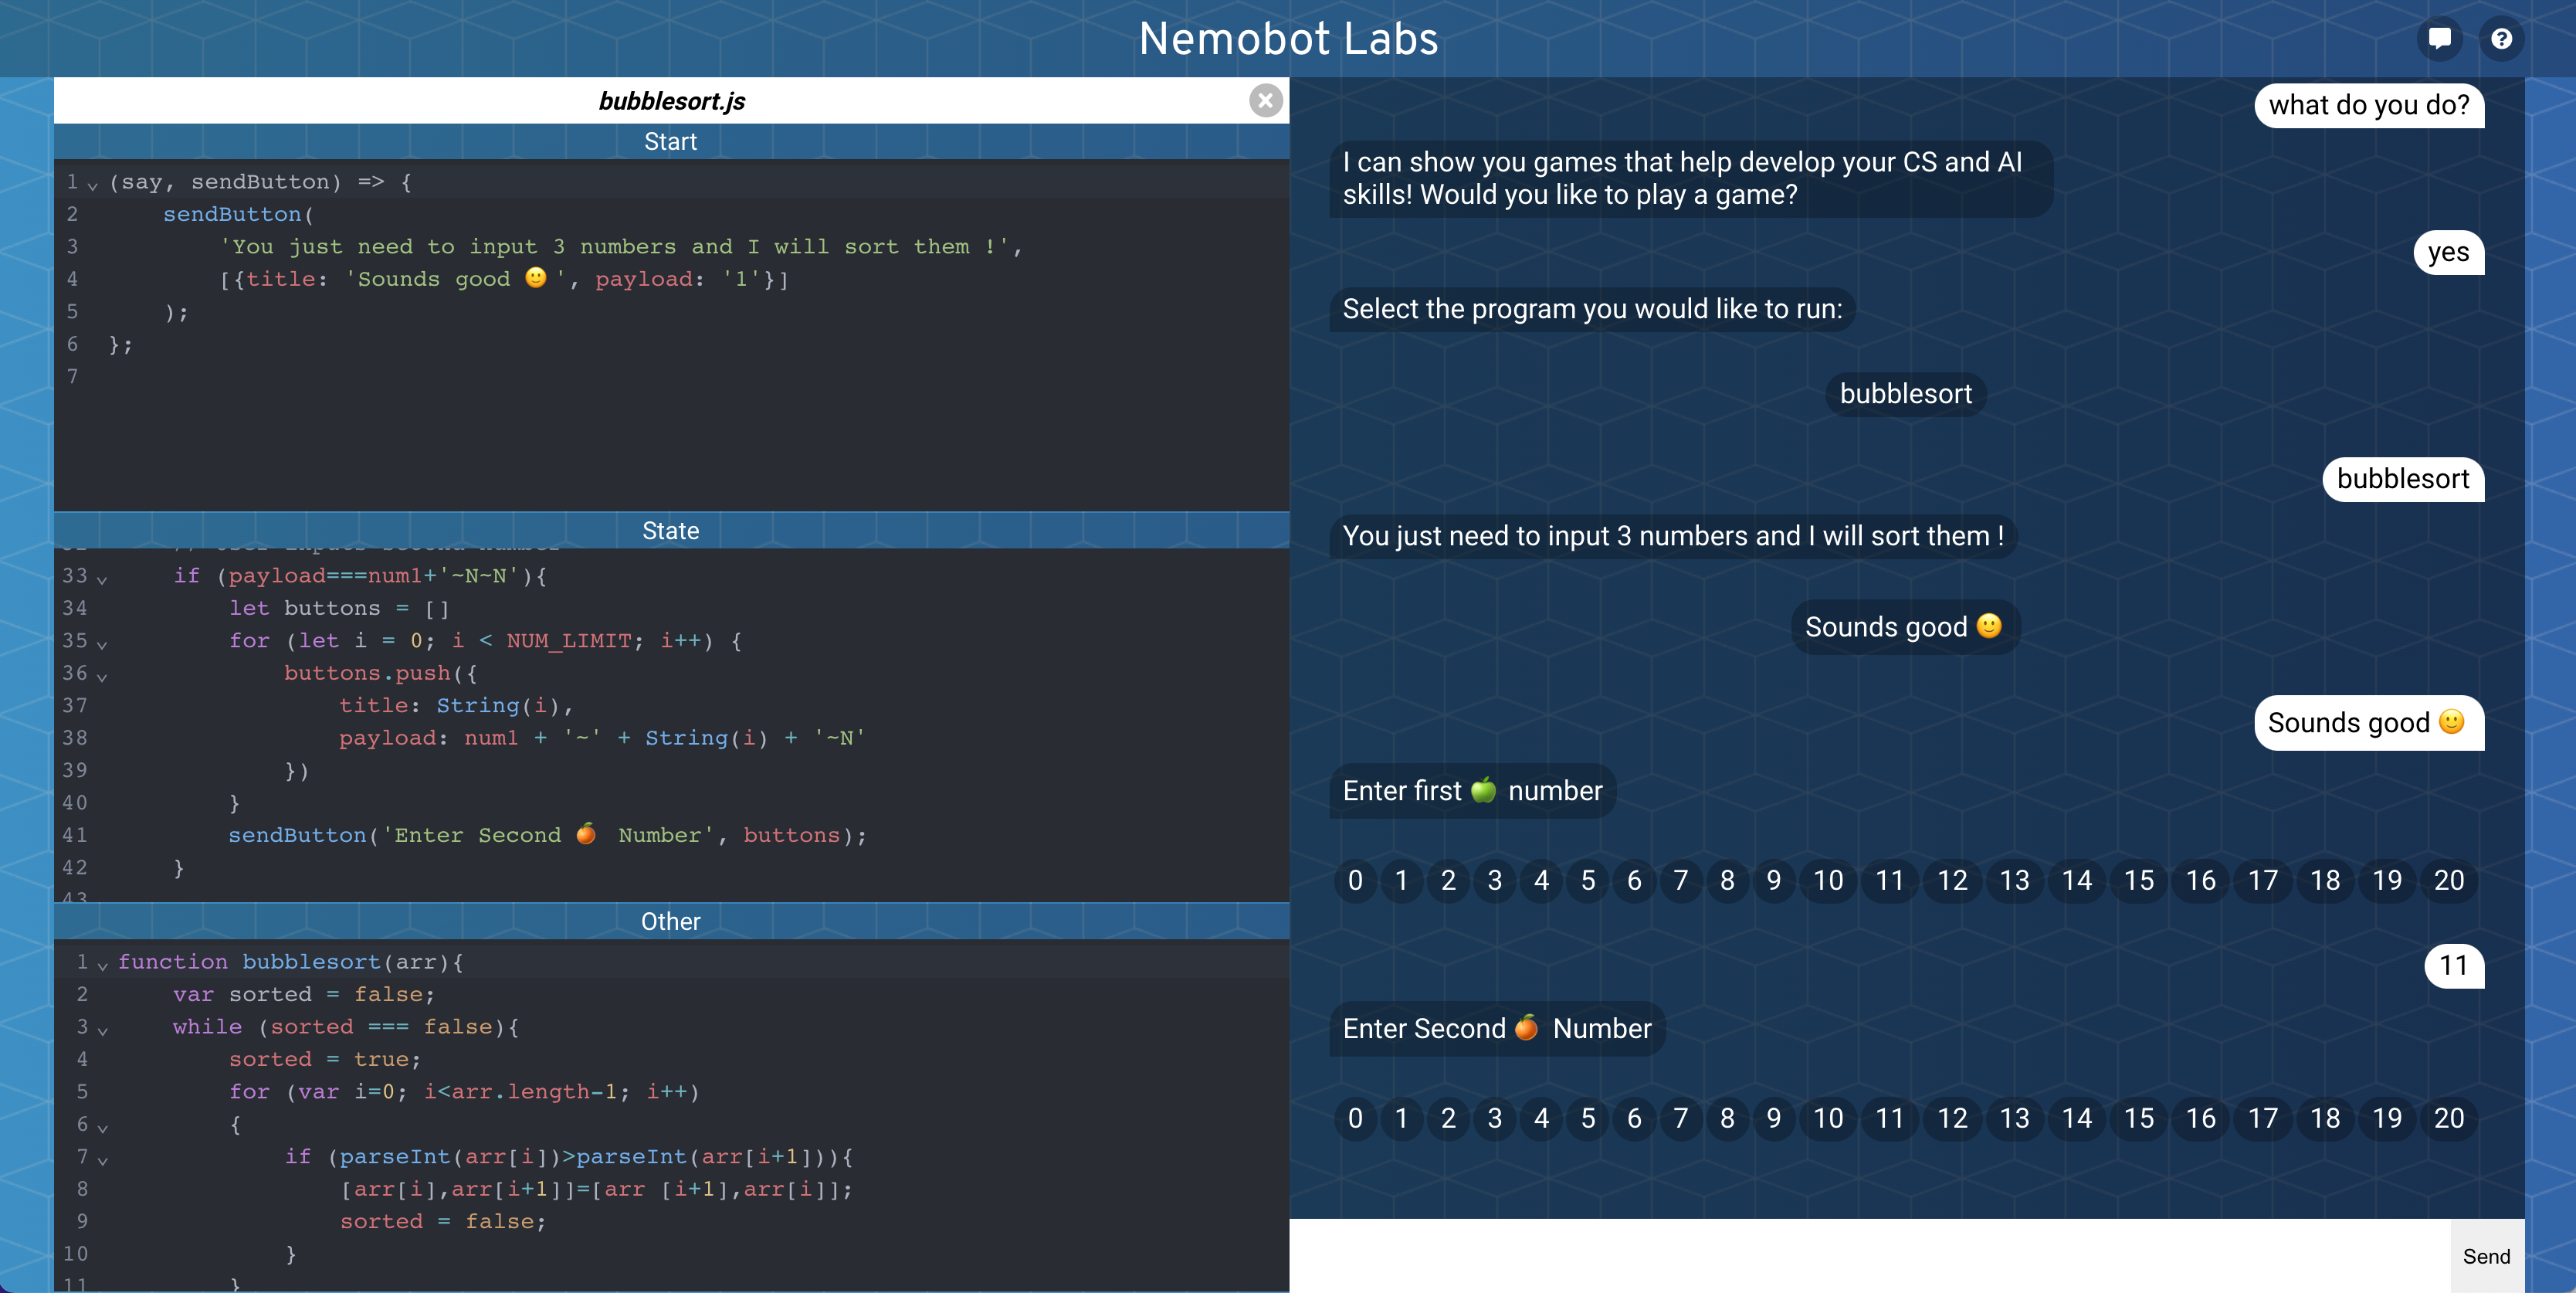Close the bubblesort.js editor panel
Image resolution: width=2576 pixels, height=1293 pixels.
1265,100
